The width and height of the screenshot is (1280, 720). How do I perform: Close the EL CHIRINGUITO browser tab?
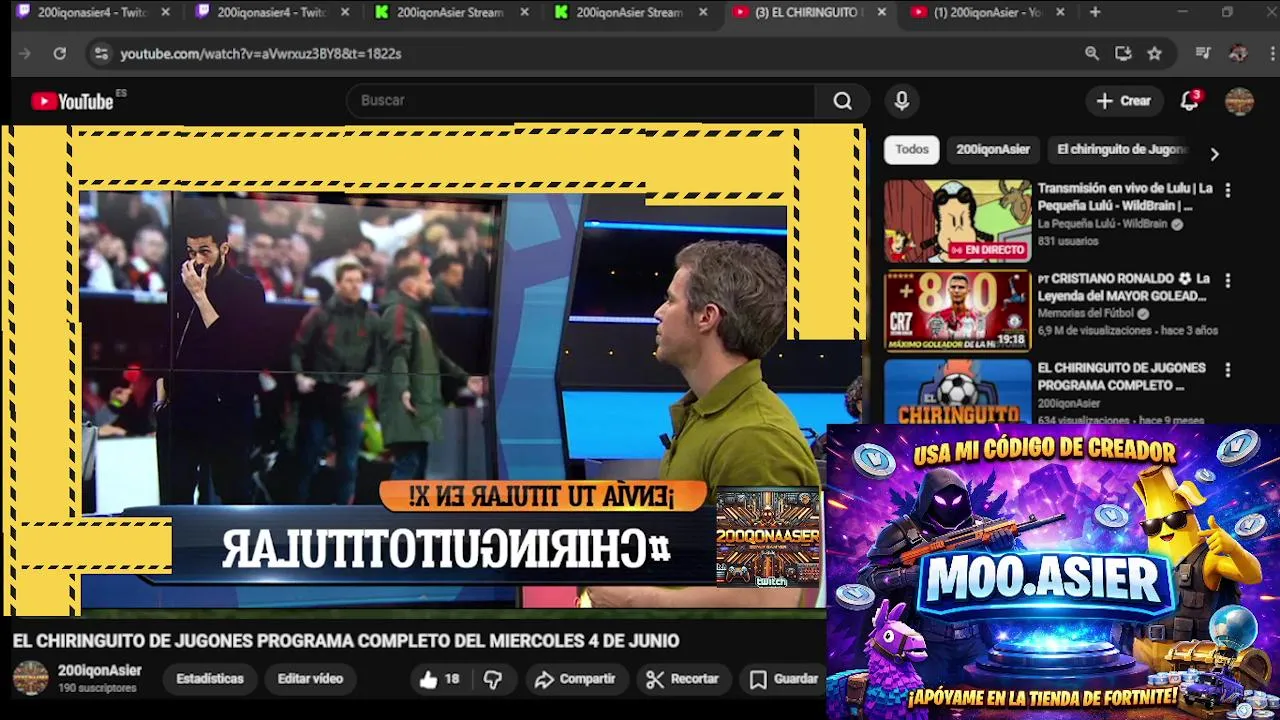click(x=882, y=12)
